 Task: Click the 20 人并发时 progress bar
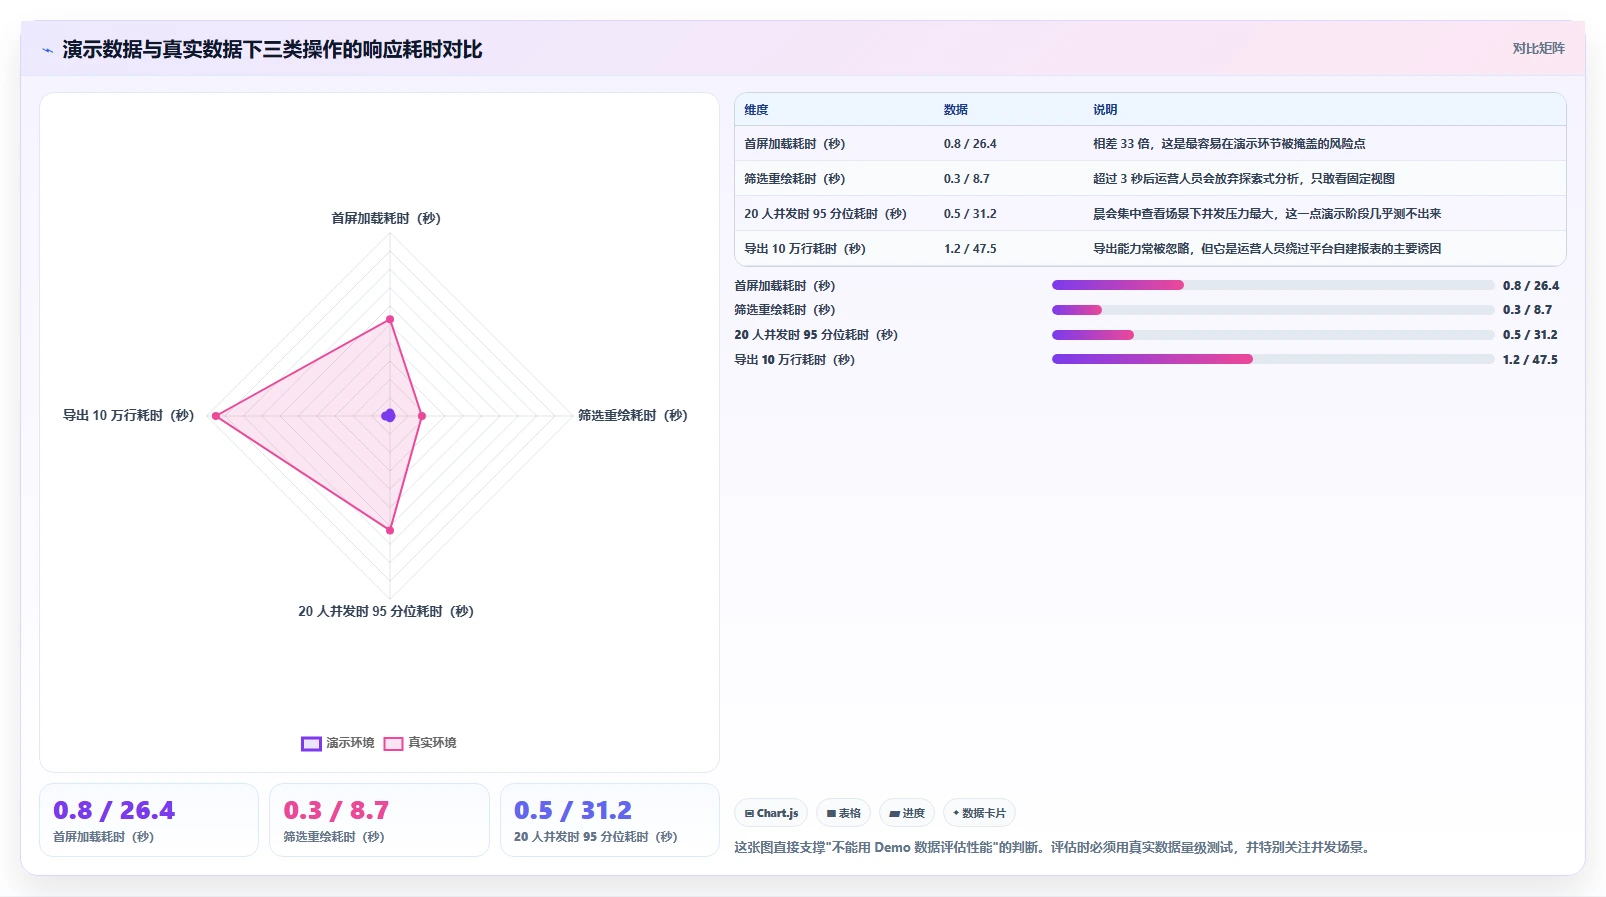(x=1273, y=335)
